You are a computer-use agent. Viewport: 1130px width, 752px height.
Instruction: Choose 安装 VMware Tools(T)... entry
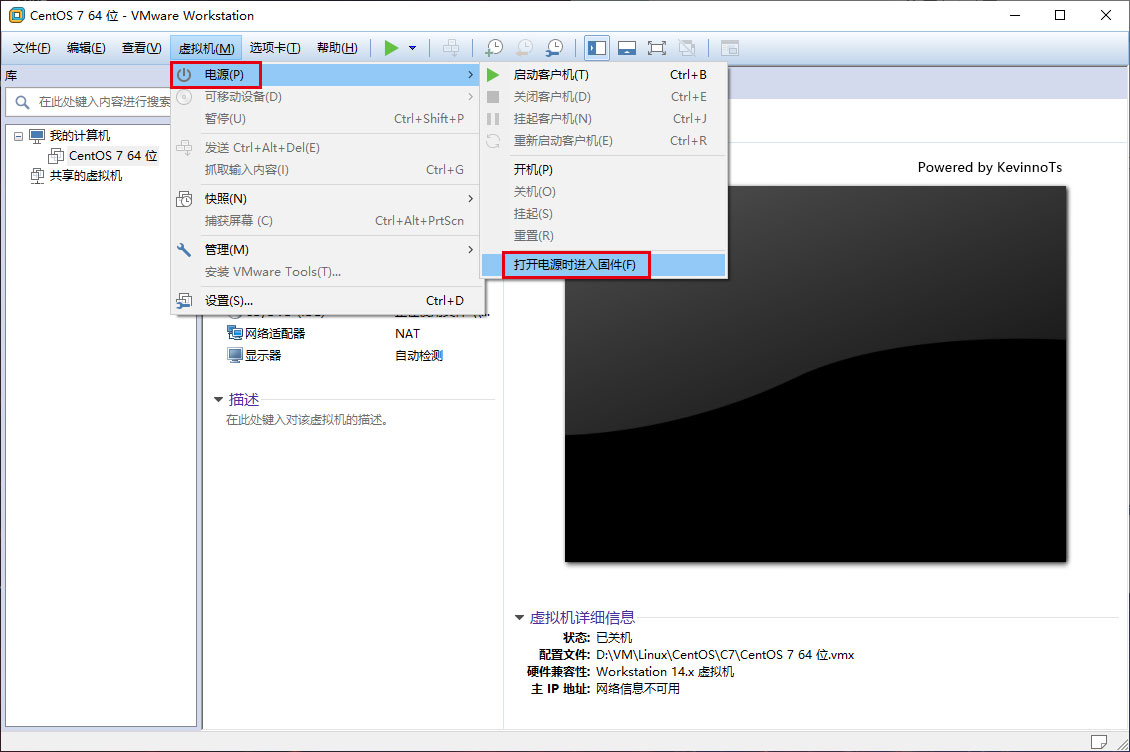325,272
